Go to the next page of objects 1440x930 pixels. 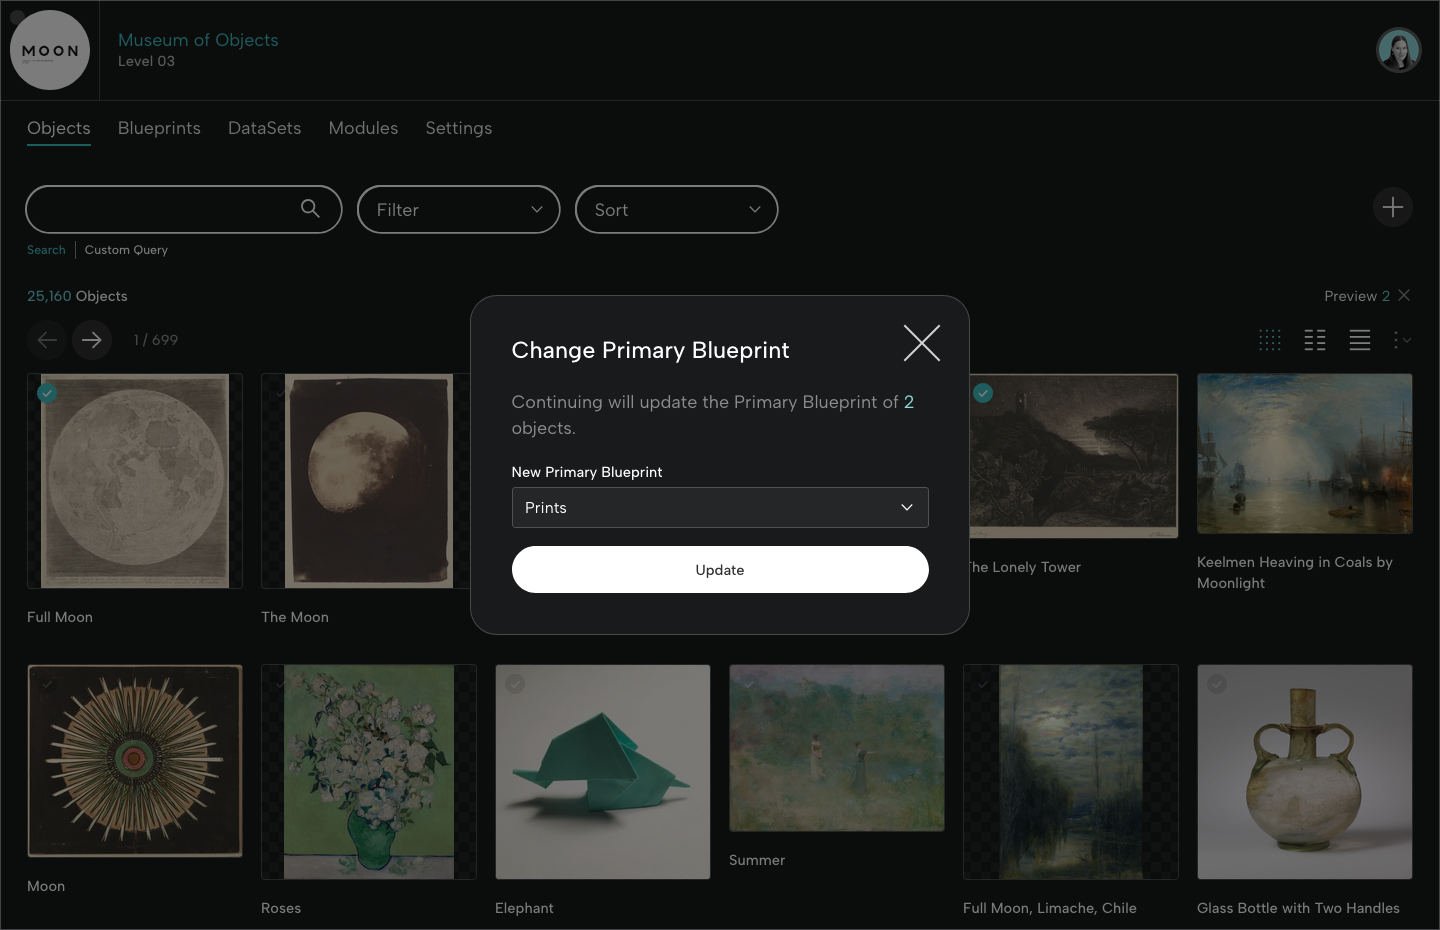(x=92, y=340)
